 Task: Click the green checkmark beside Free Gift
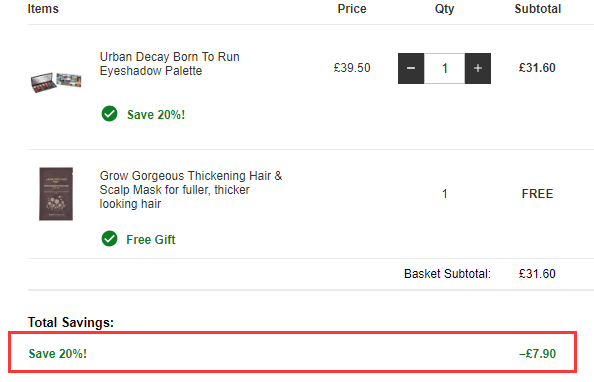[x=109, y=239]
